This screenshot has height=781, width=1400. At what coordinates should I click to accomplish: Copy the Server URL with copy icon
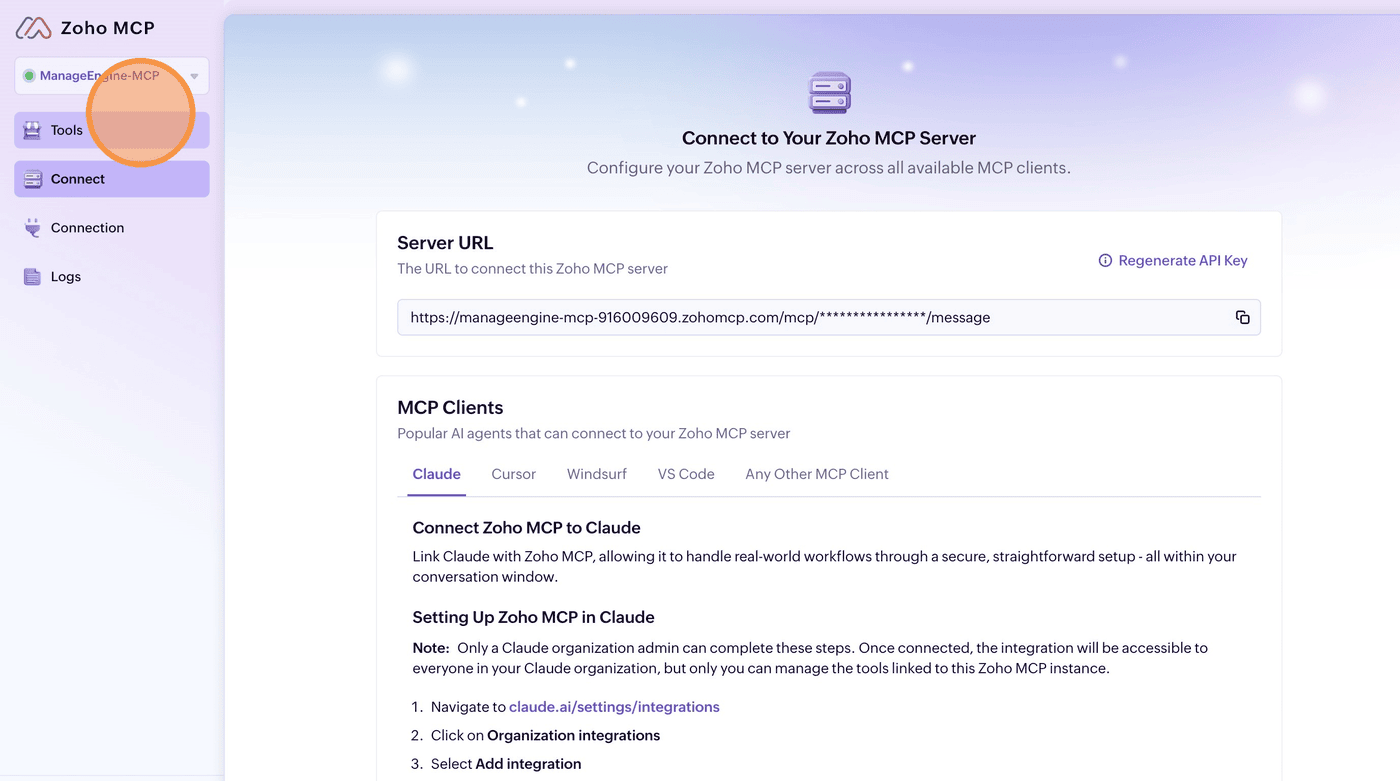[x=1242, y=317]
